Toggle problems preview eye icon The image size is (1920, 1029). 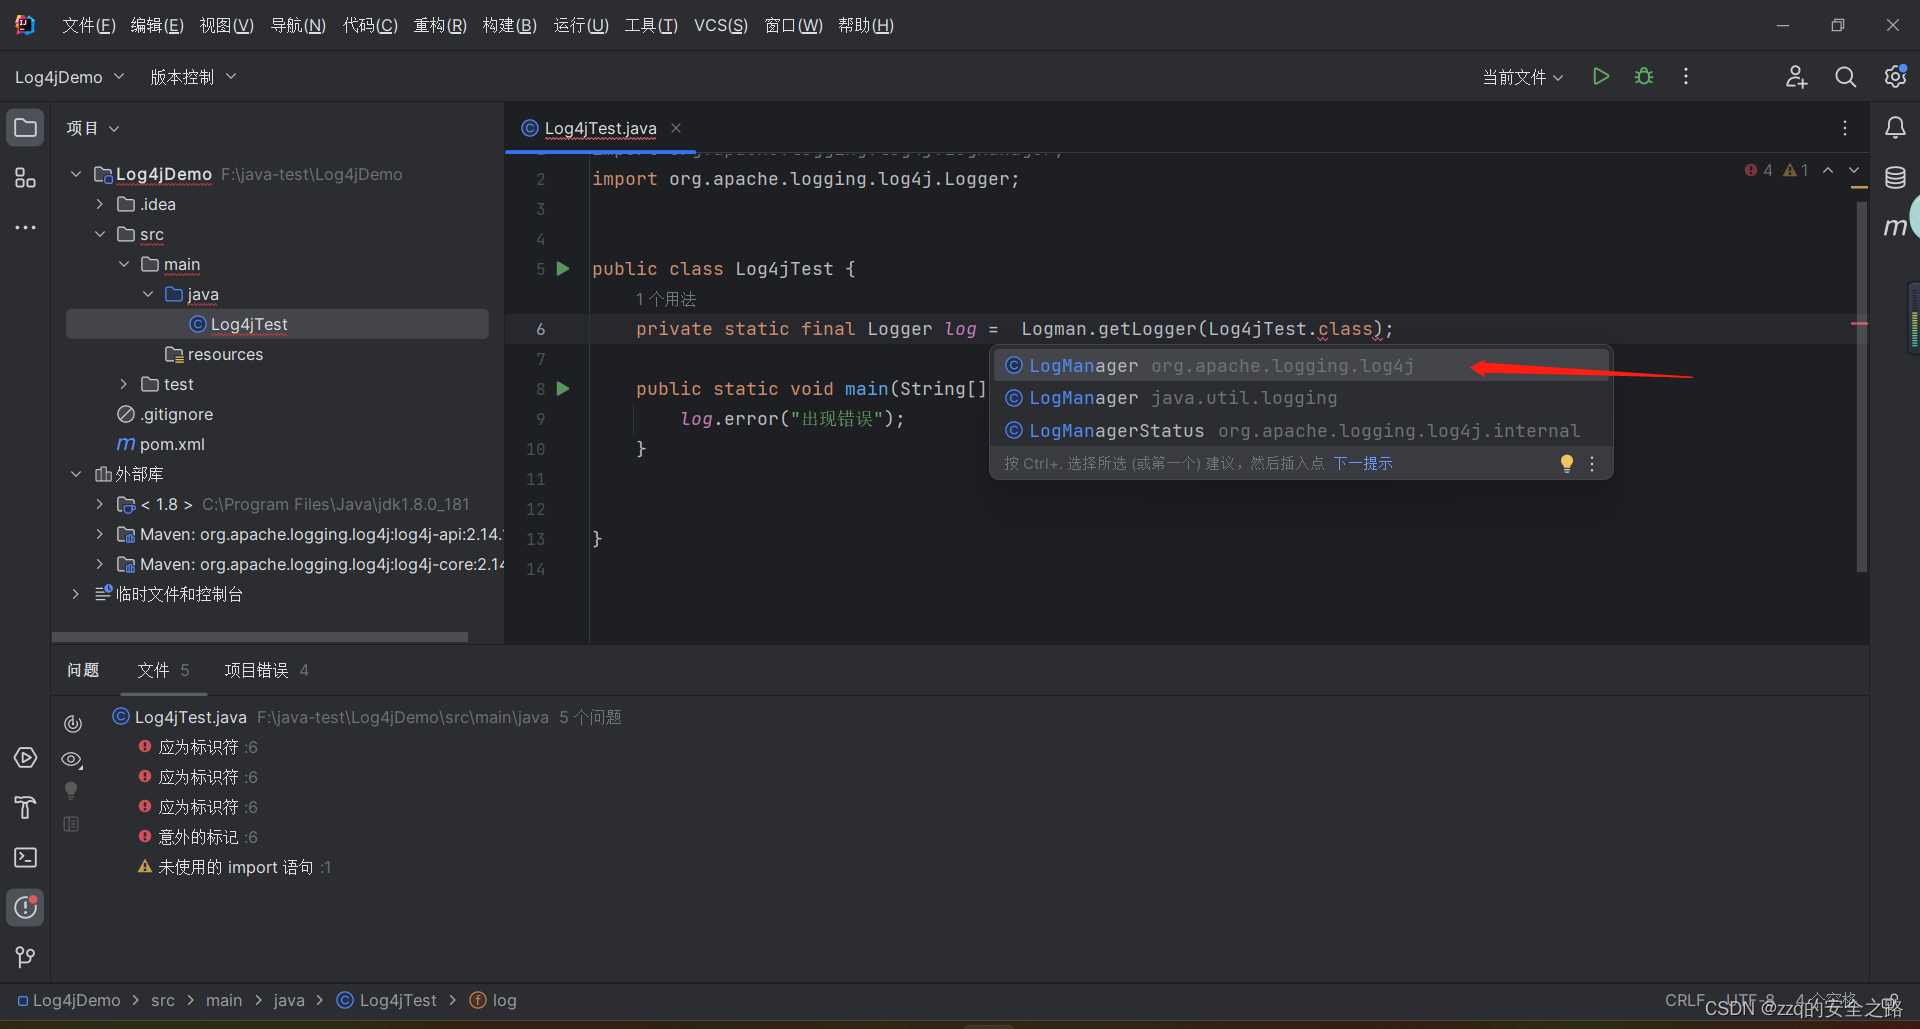(x=72, y=760)
